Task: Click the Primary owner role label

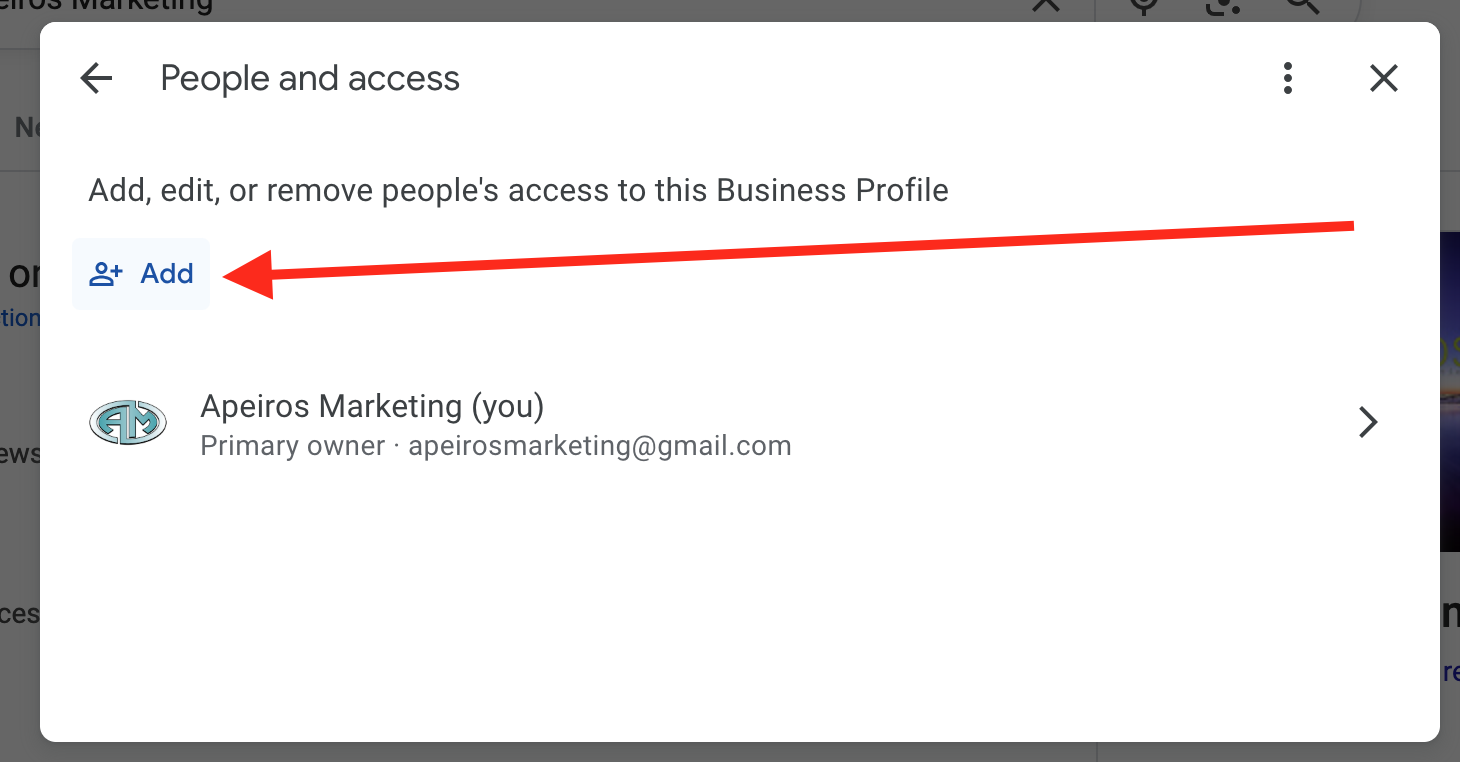Action: pyautogui.click(x=292, y=446)
